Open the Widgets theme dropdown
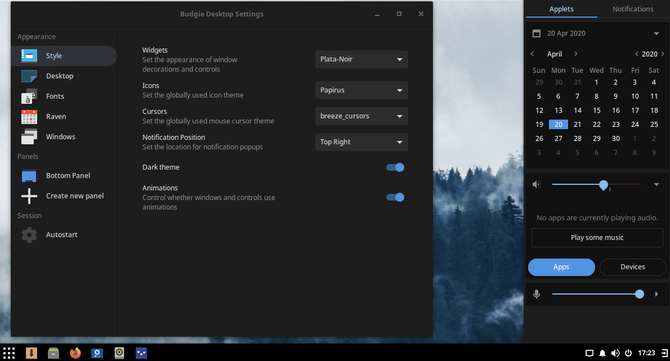 tap(361, 59)
